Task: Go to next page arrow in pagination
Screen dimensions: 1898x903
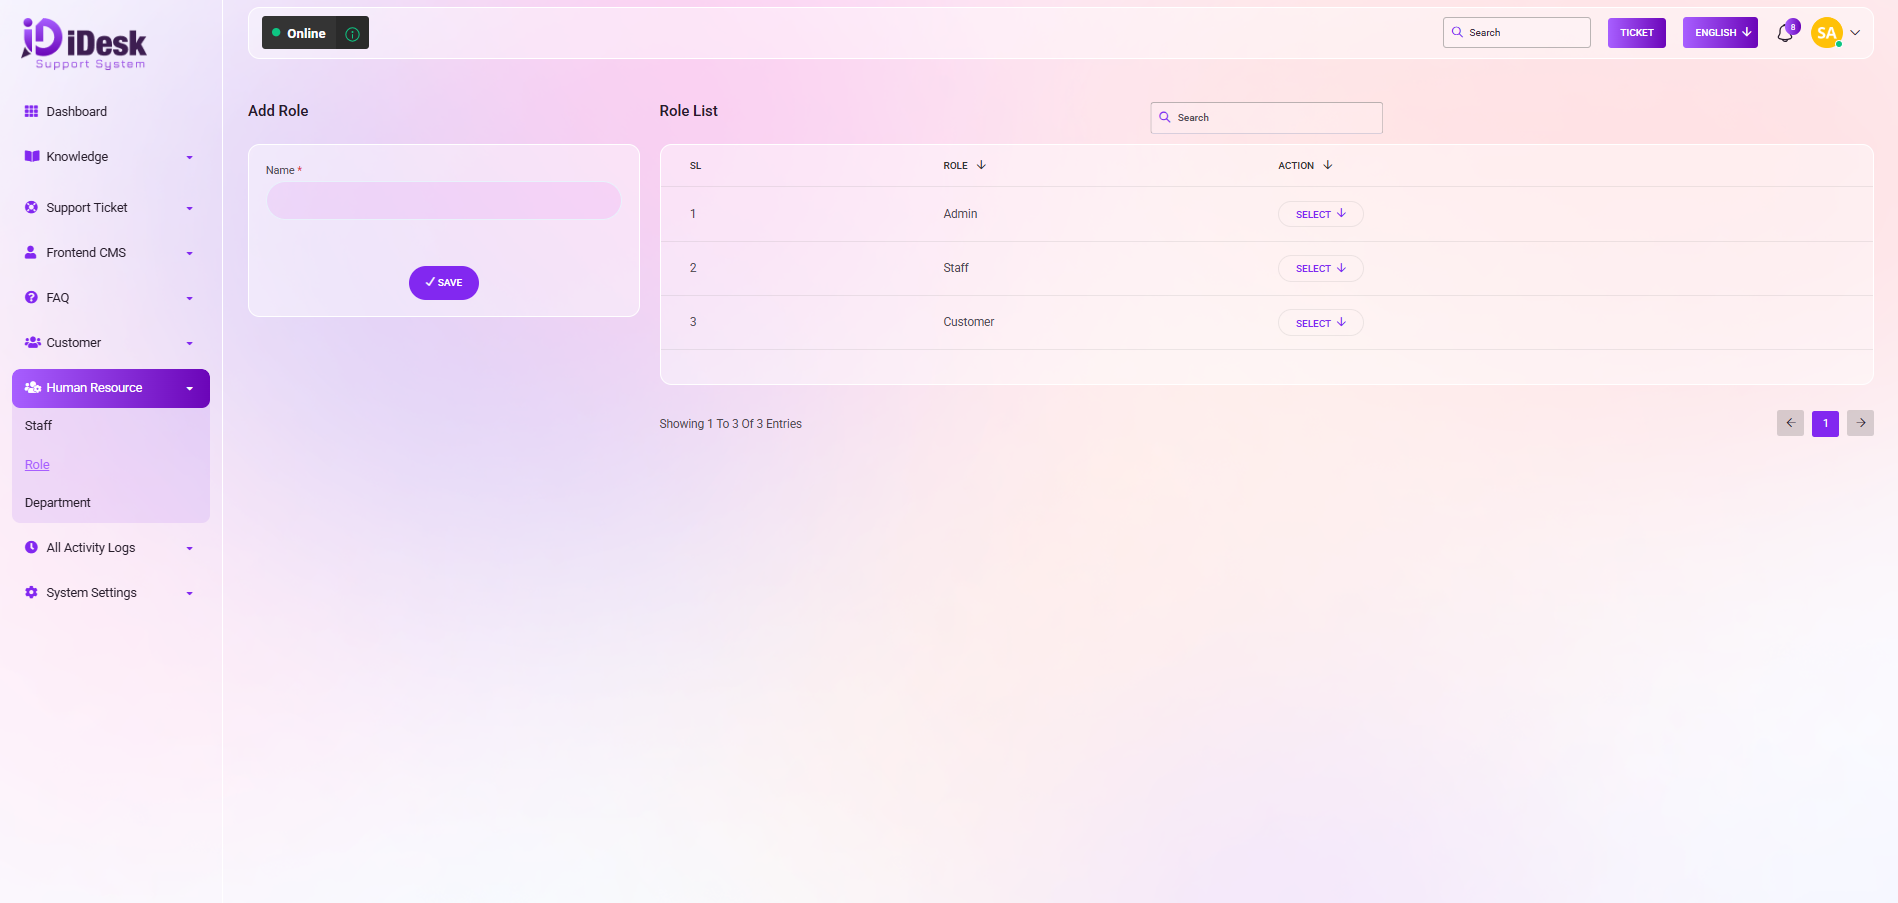Action: coord(1860,423)
